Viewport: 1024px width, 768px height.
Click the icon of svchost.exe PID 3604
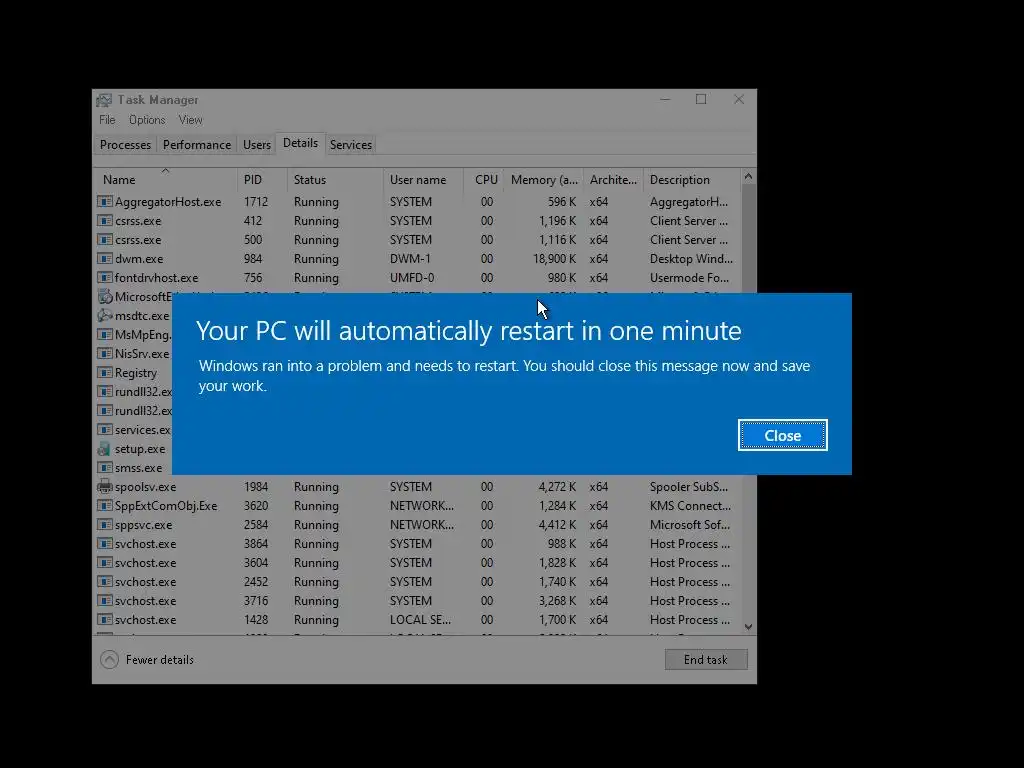point(104,562)
